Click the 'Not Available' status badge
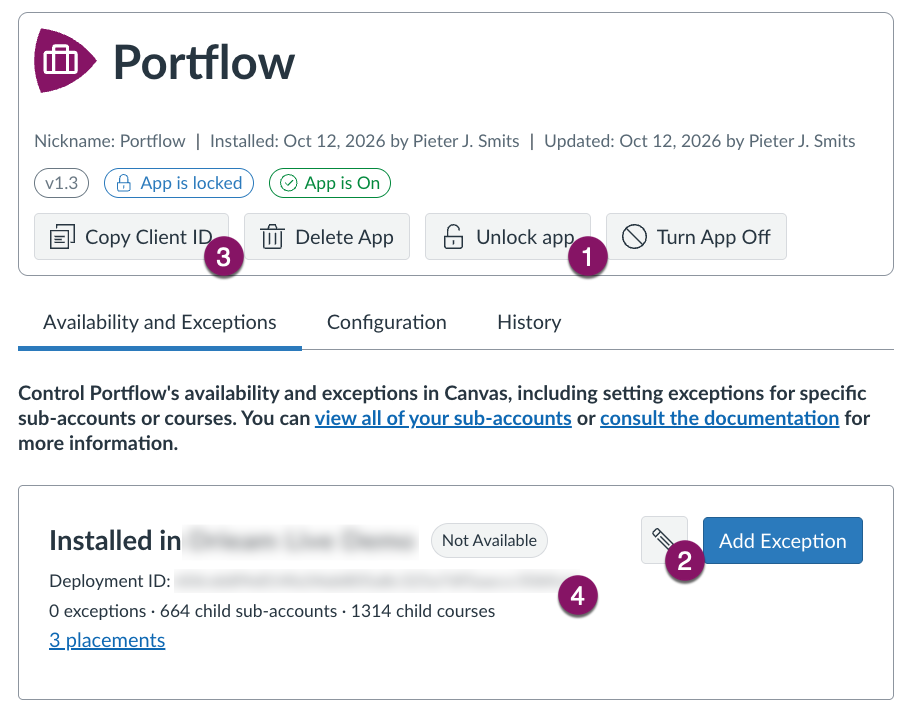Viewport: 918px width, 721px height. coord(489,540)
